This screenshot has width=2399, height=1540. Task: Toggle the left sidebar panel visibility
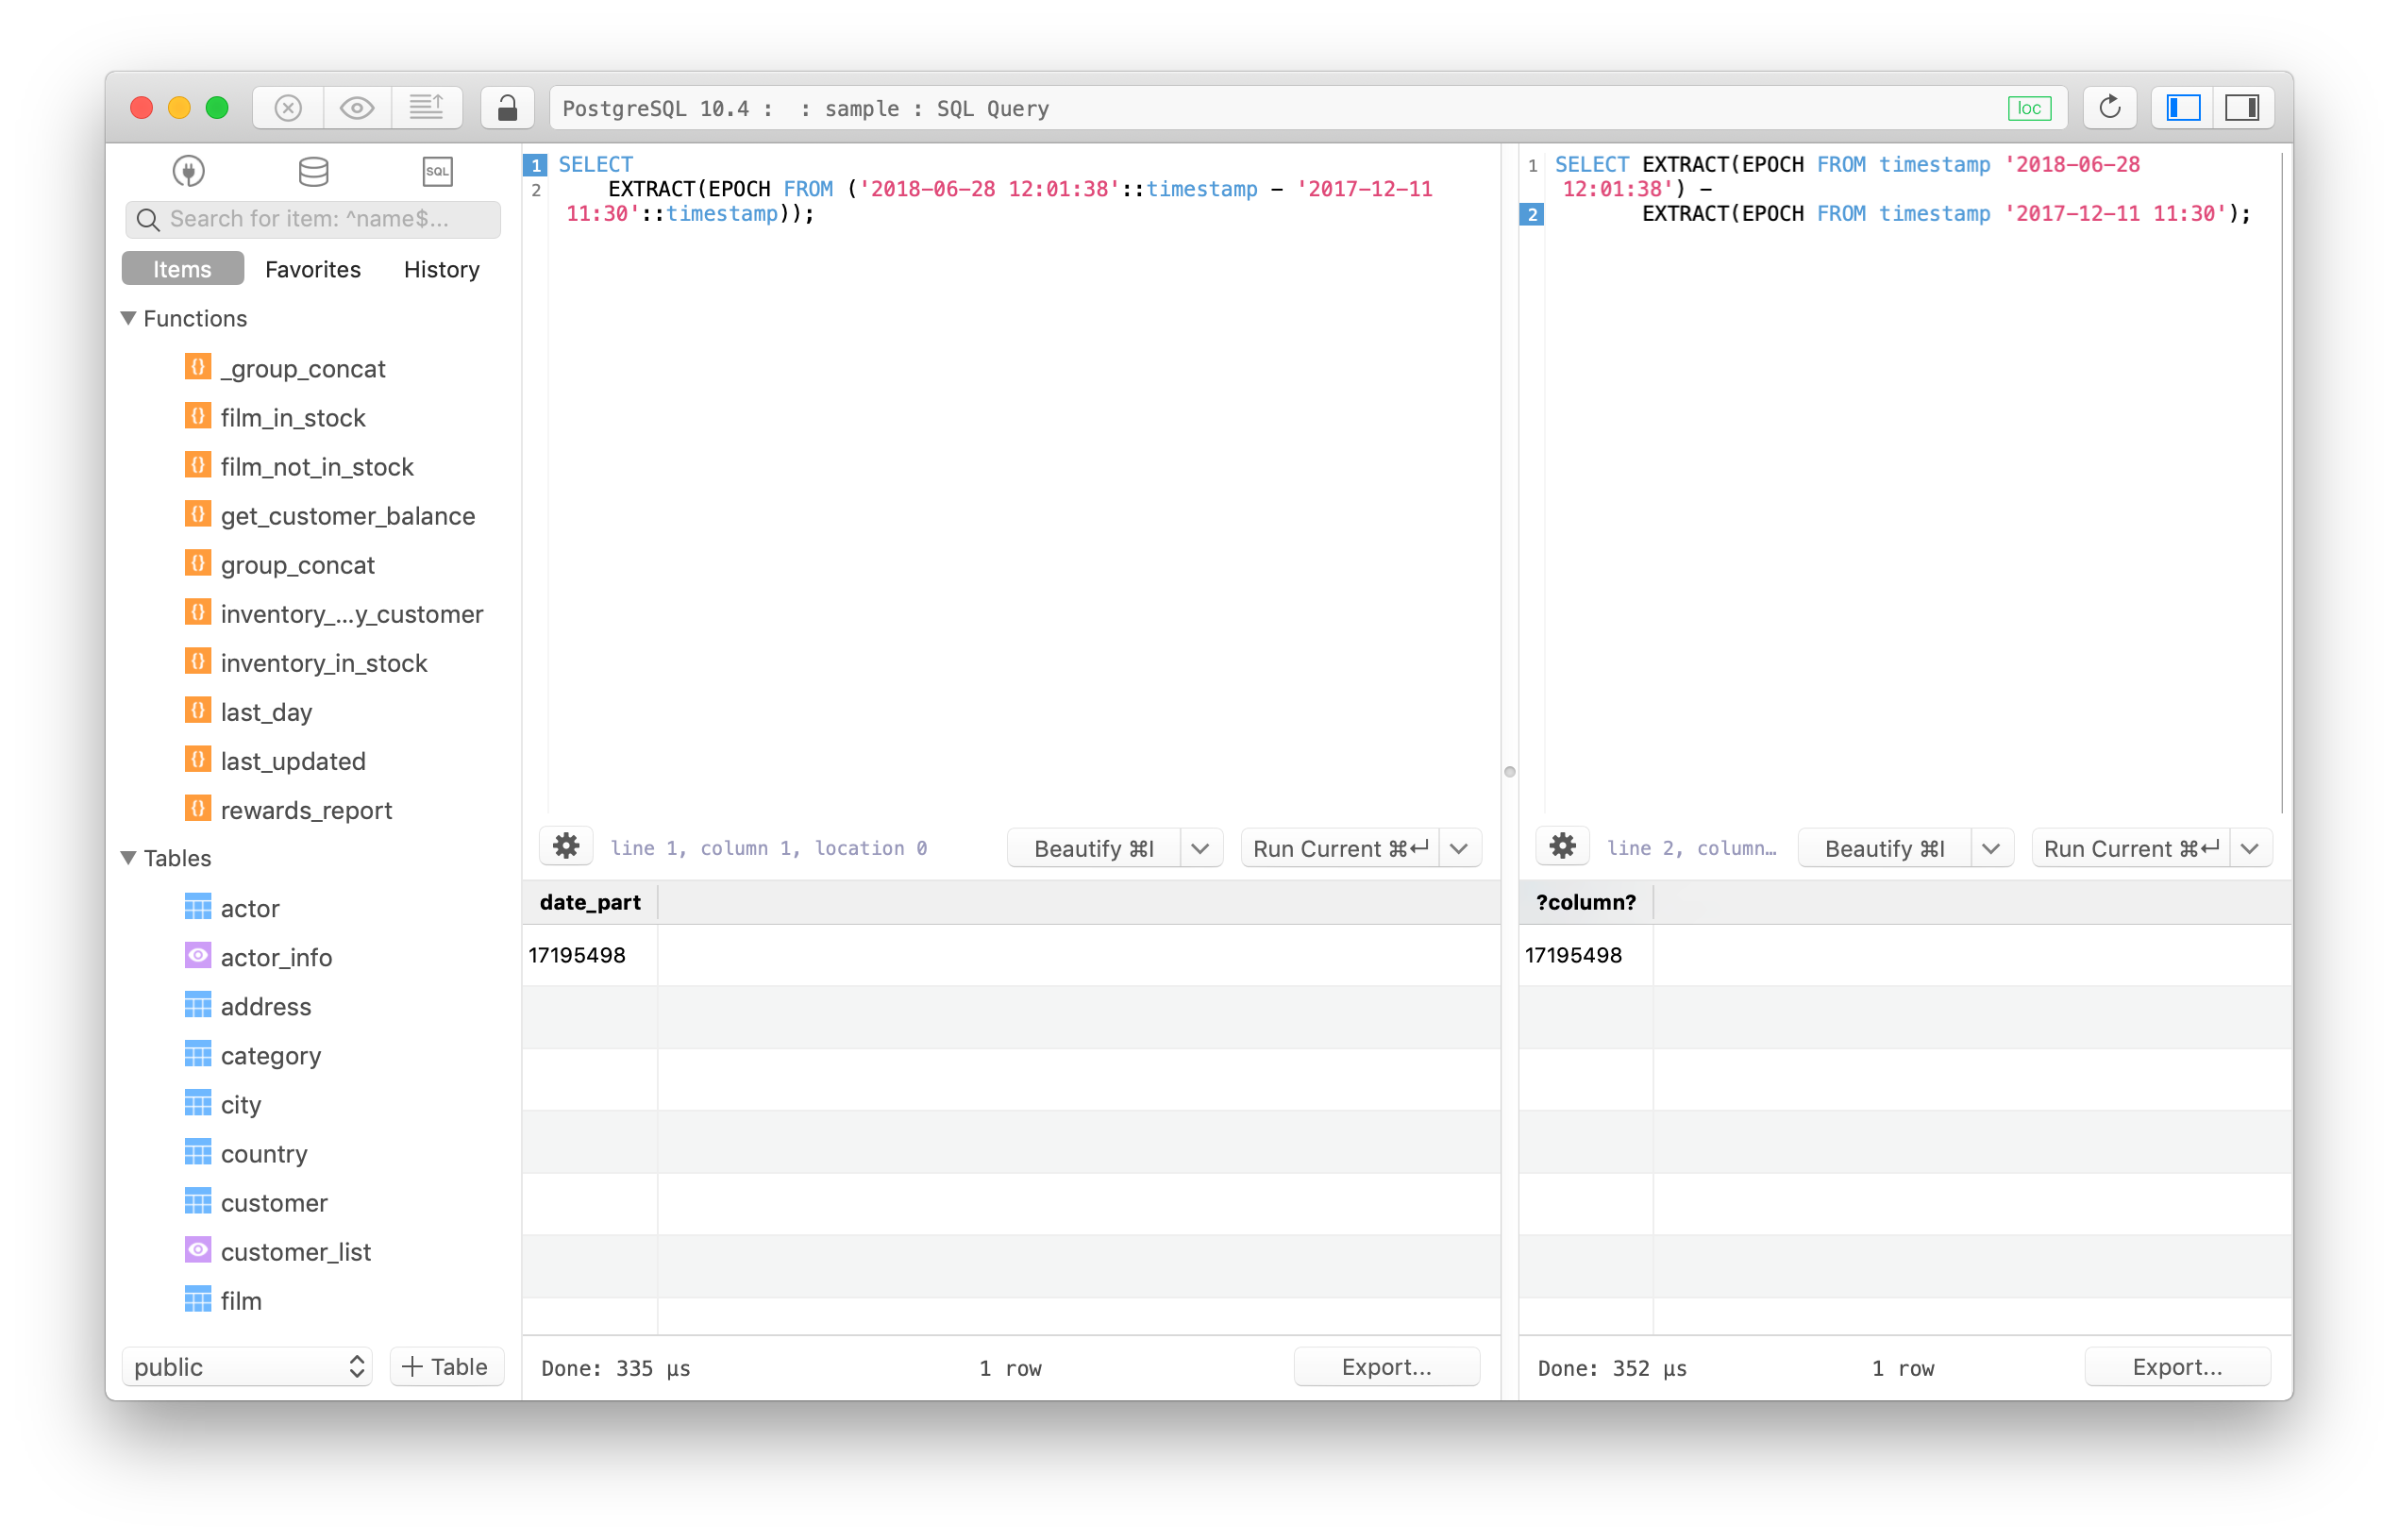coord(2182,107)
